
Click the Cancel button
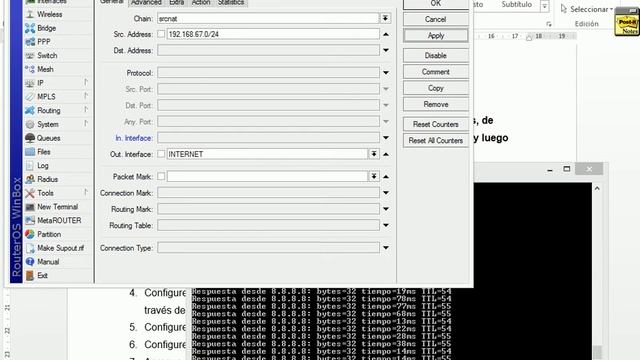coord(436,20)
